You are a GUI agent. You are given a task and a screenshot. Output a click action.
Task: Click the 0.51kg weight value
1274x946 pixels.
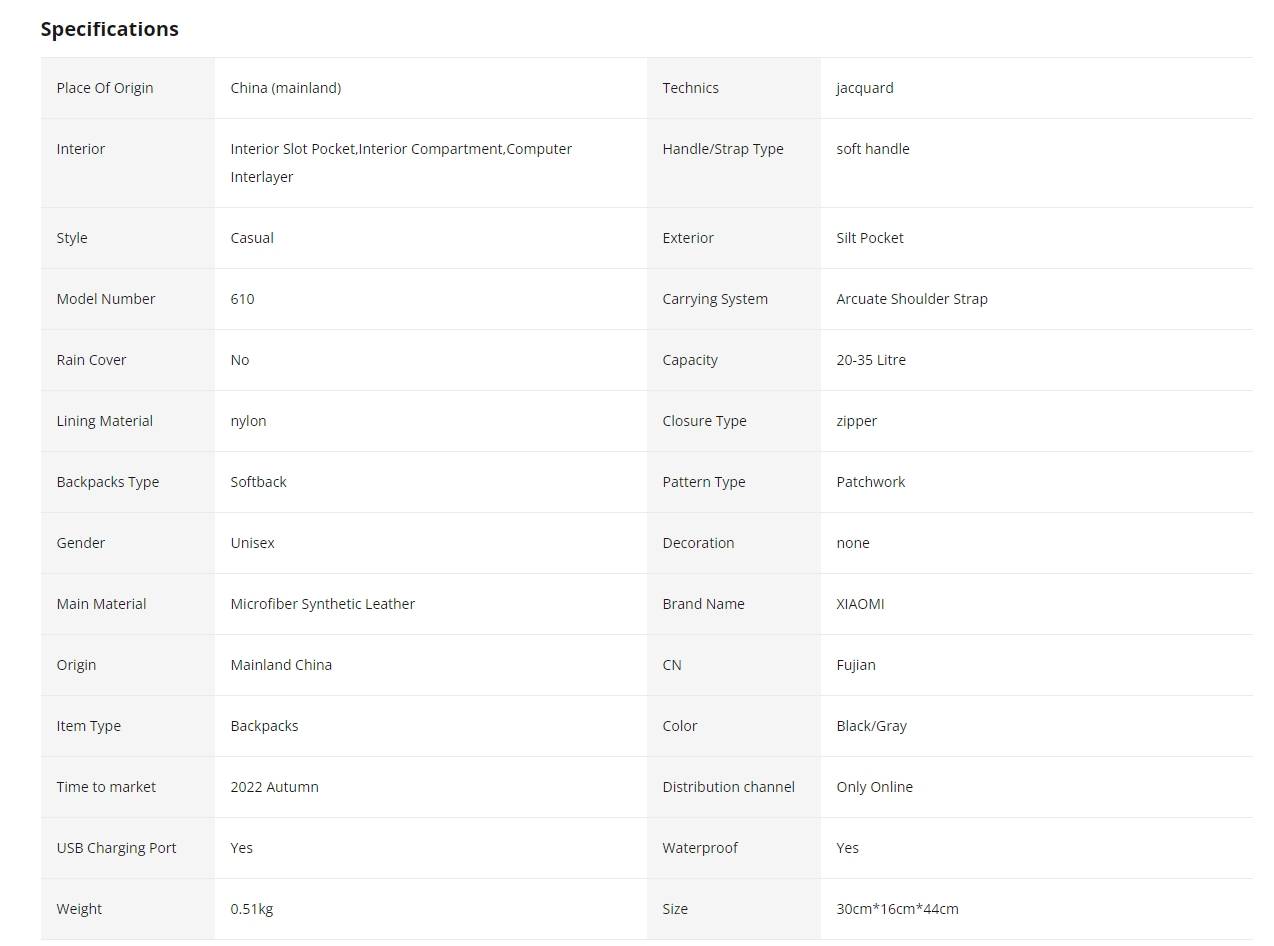pyautogui.click(x=252, y=909)
